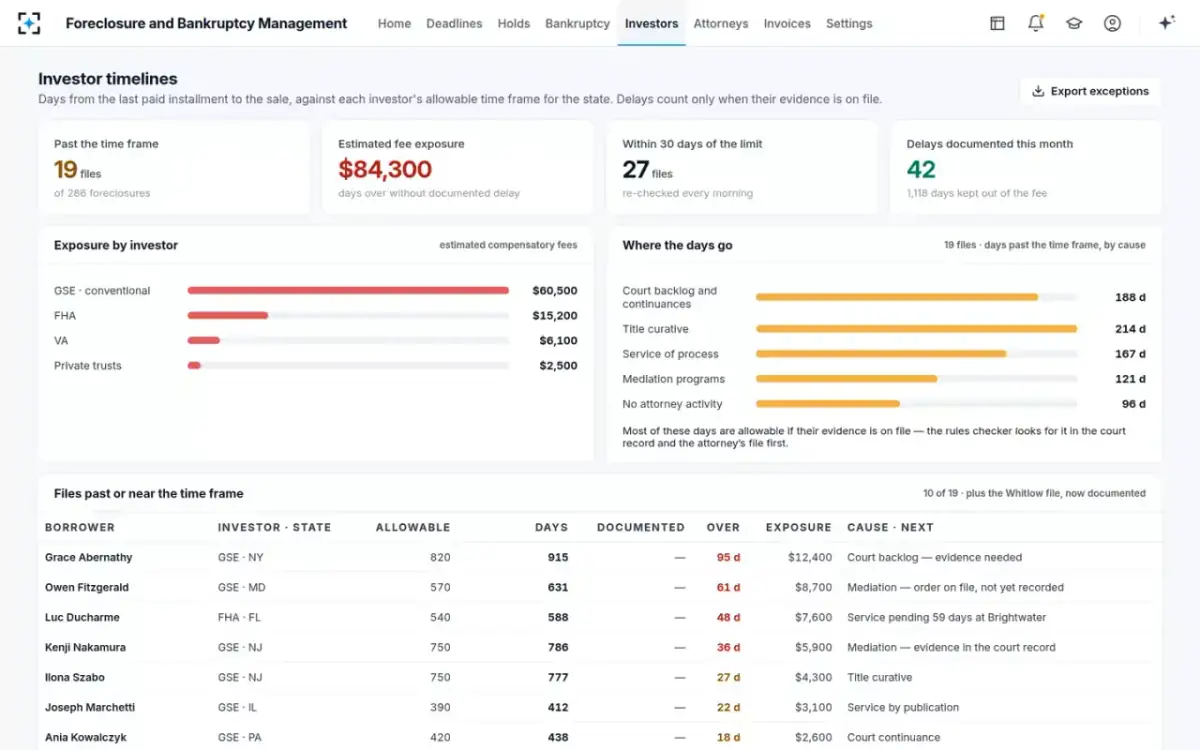This screenshot has height=750, width=1200.
Task: Go to the Invoices tab
Action: click(x=787, y=23)
